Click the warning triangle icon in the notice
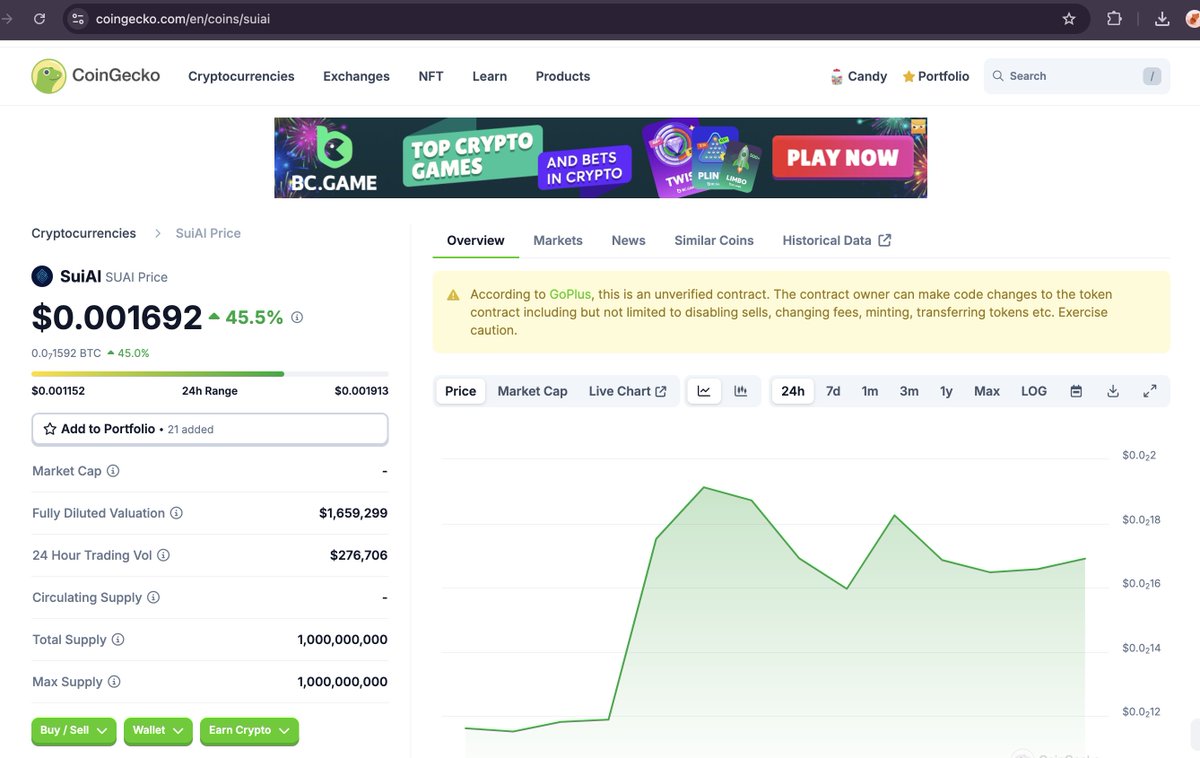 click(453, 295)
